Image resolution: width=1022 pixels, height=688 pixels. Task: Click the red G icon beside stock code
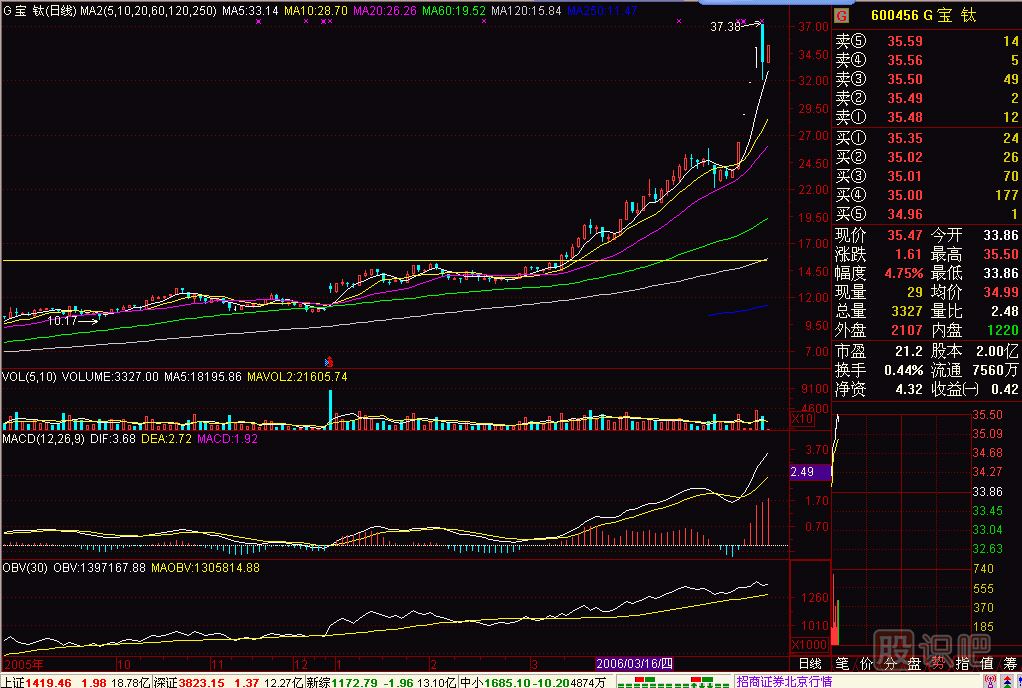[842, 15]
